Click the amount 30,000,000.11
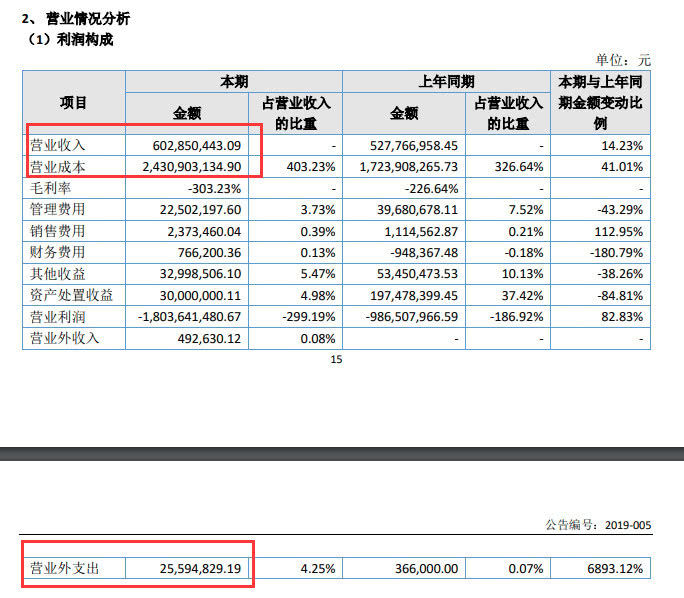The width and height of the screenshot is (684, 598). [x=200, y=295]
